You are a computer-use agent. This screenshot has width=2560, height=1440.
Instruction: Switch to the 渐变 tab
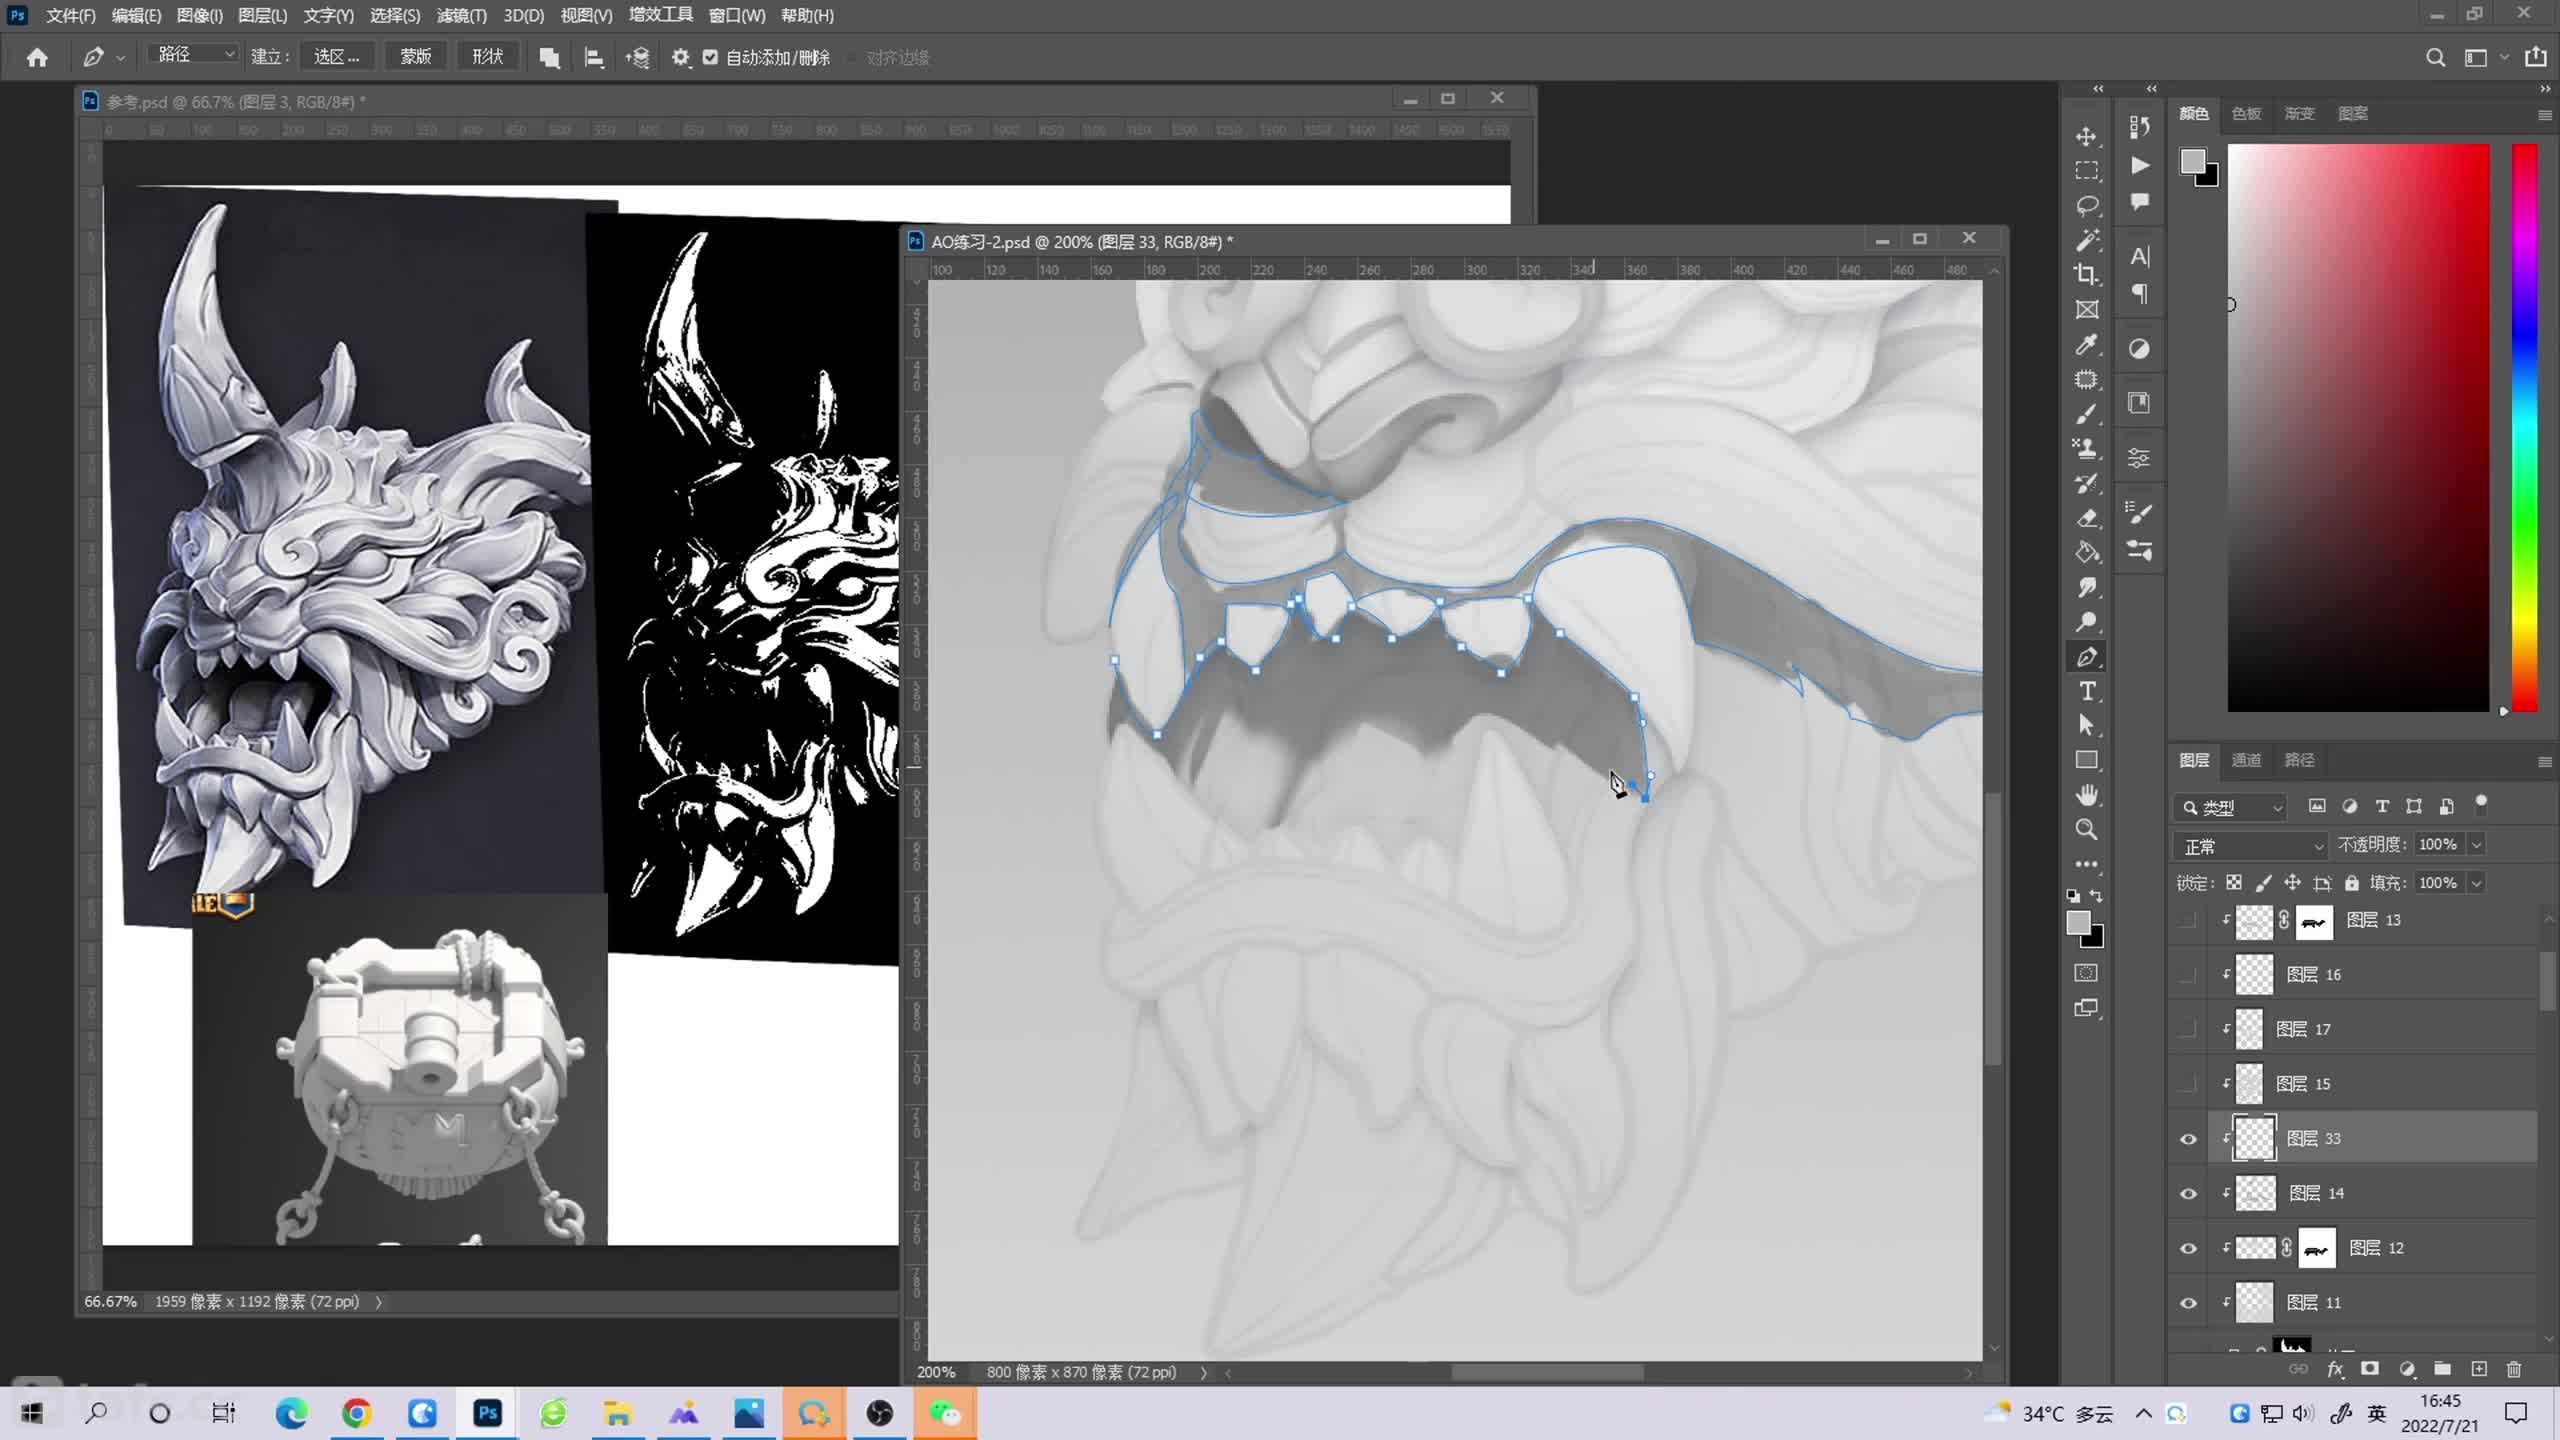(2299, 114)
